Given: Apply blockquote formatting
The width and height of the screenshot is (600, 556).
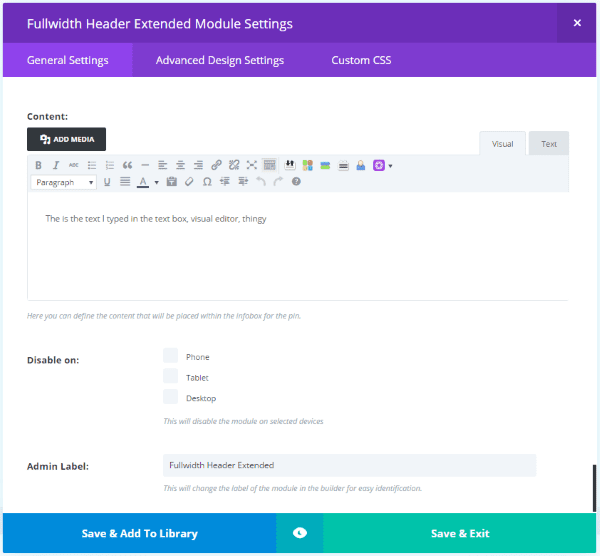Looking at the screenshot, I should click(127, 165).
